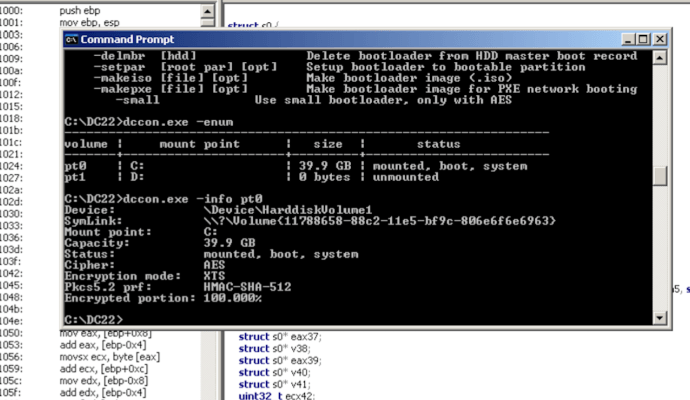Click the Command Prompt title bar icon
690x400 pixels.
click(x=71, y=40)
